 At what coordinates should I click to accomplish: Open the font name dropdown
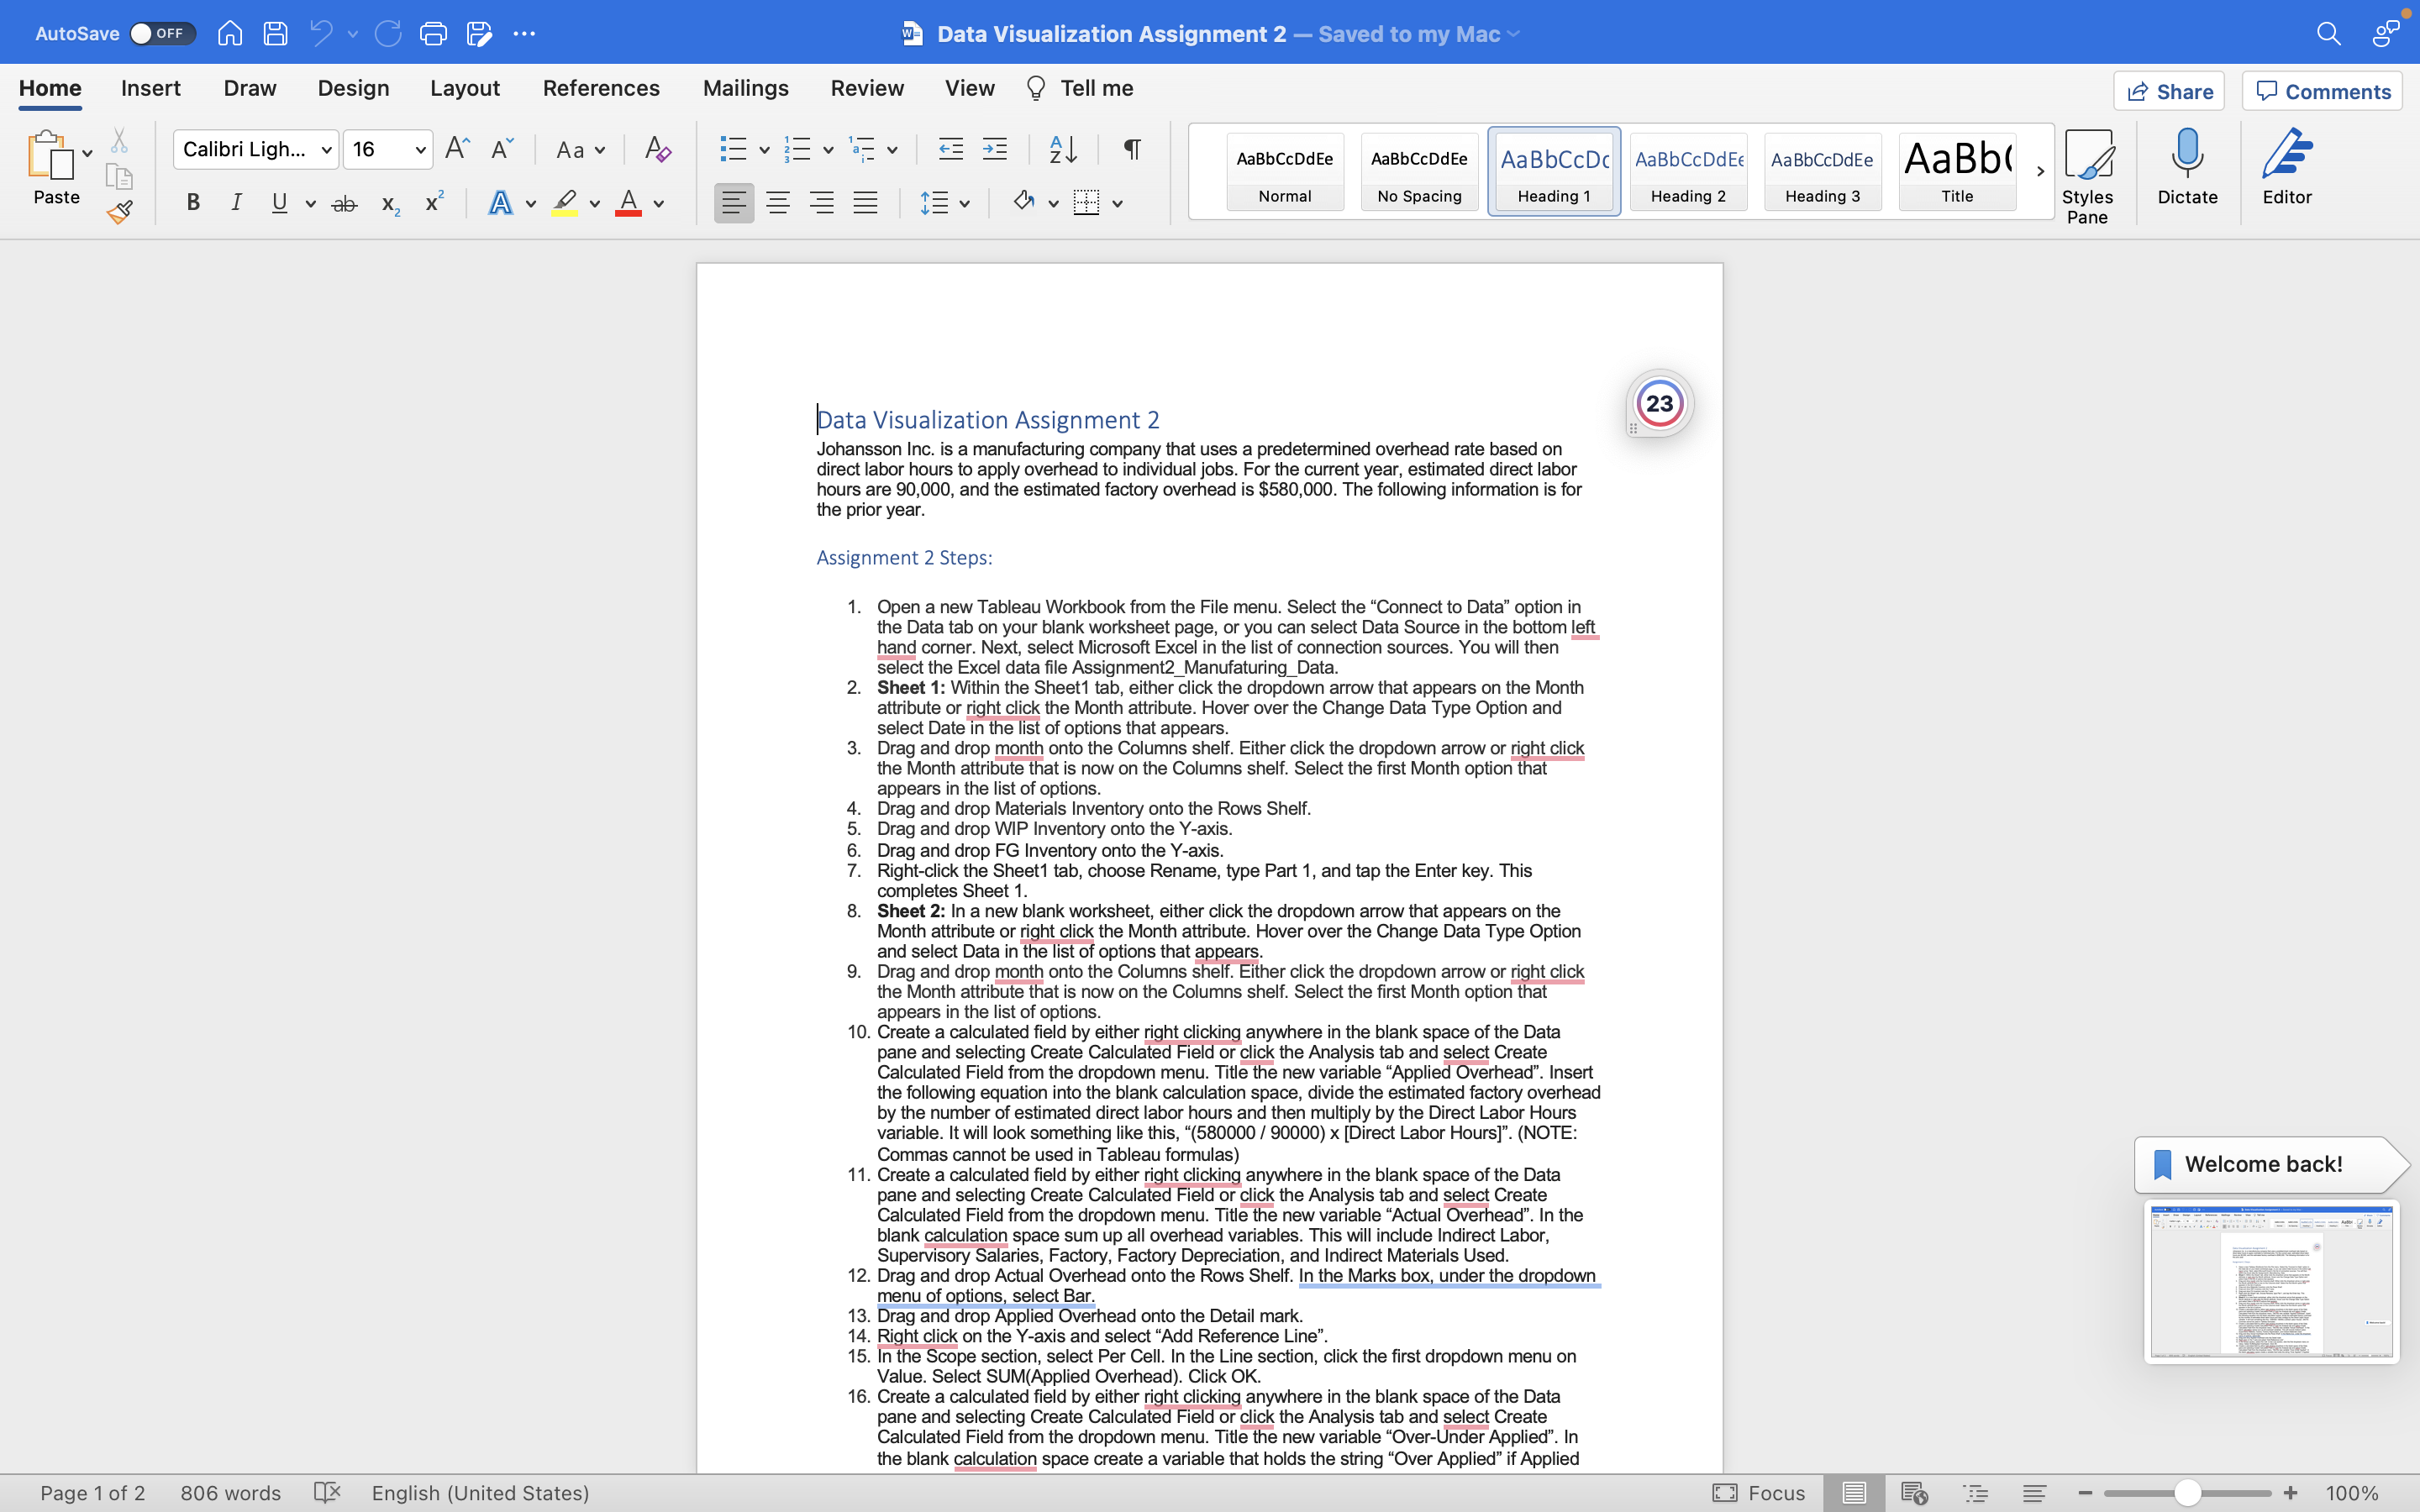[x=326, y=150]
